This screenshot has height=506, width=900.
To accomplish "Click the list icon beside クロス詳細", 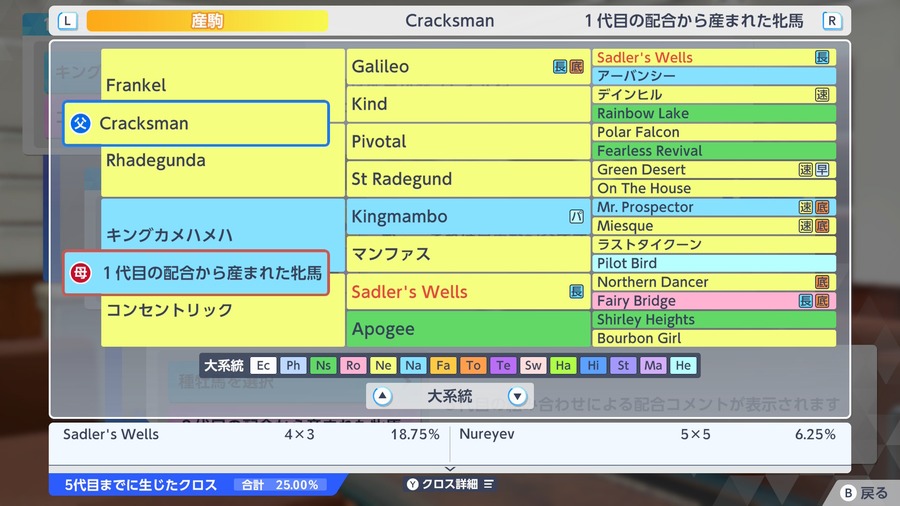I will pyautogui.click(x=488, y=484).
